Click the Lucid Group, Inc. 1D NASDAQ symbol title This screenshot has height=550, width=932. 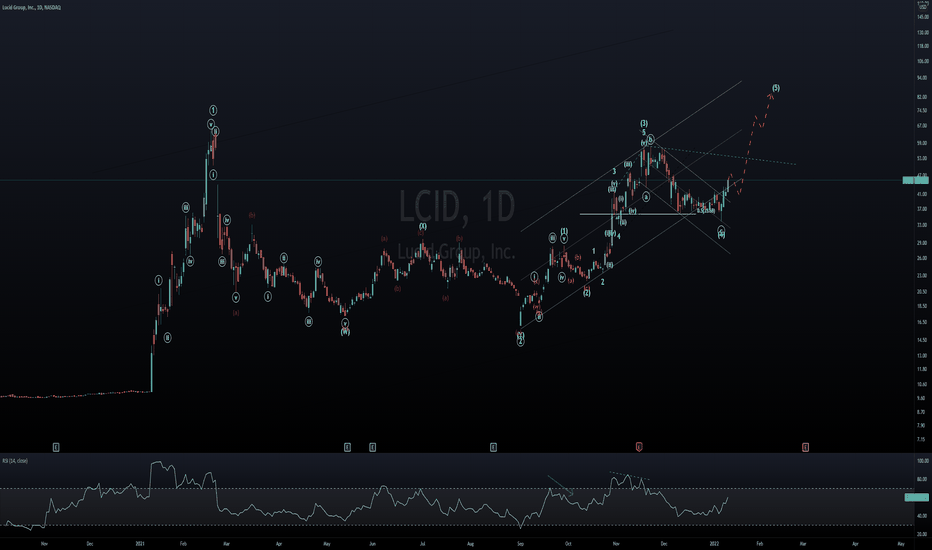[32, 7]
